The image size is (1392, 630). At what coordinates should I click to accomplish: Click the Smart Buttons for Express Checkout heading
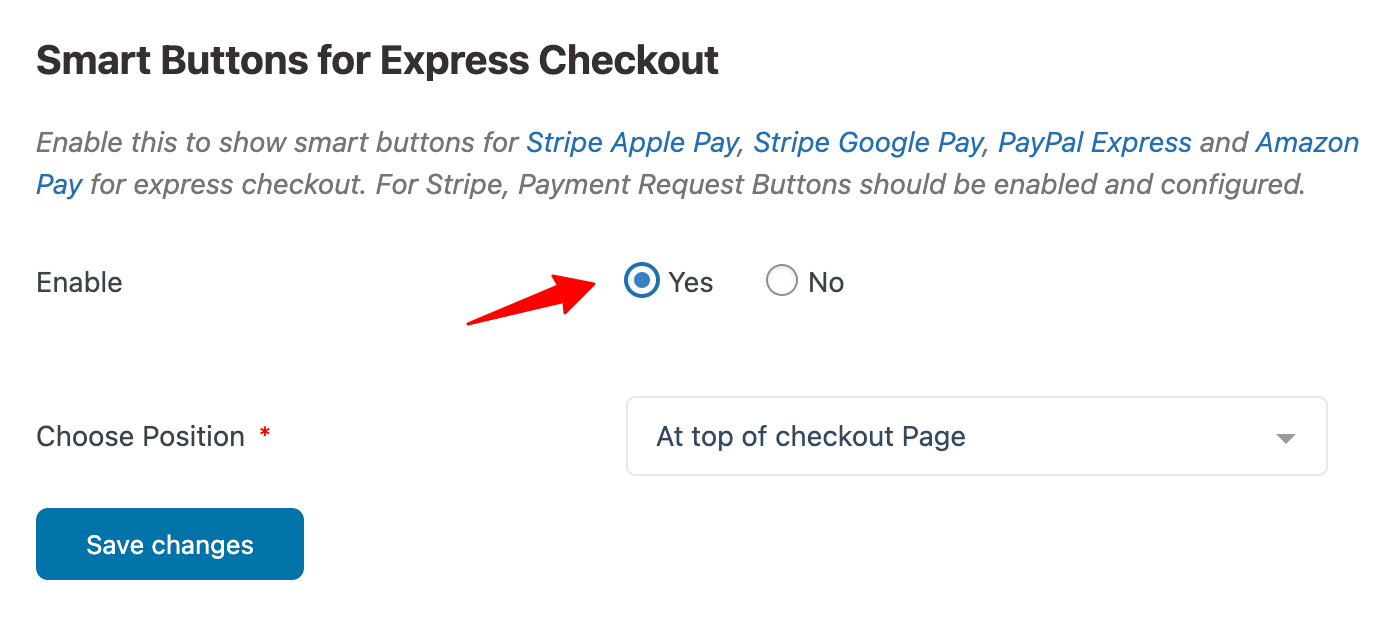[x=377, y=60]
